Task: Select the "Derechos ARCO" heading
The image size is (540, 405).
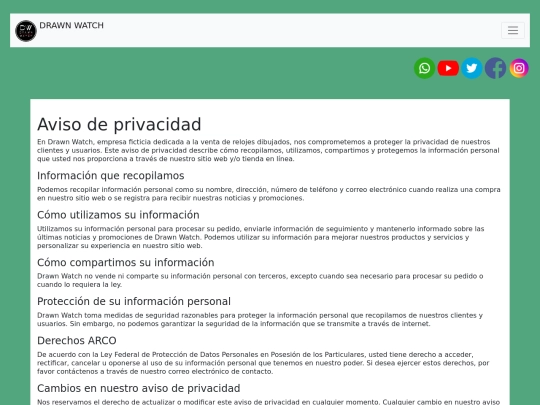Action: (77, 341)
